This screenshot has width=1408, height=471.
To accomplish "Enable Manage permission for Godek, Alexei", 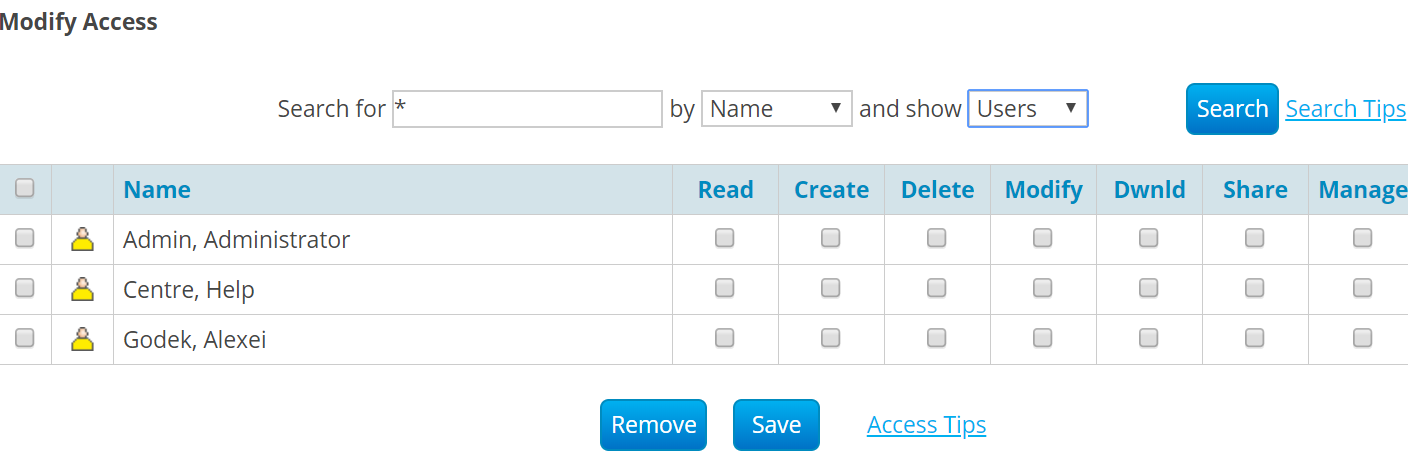I will [1362, 338].
